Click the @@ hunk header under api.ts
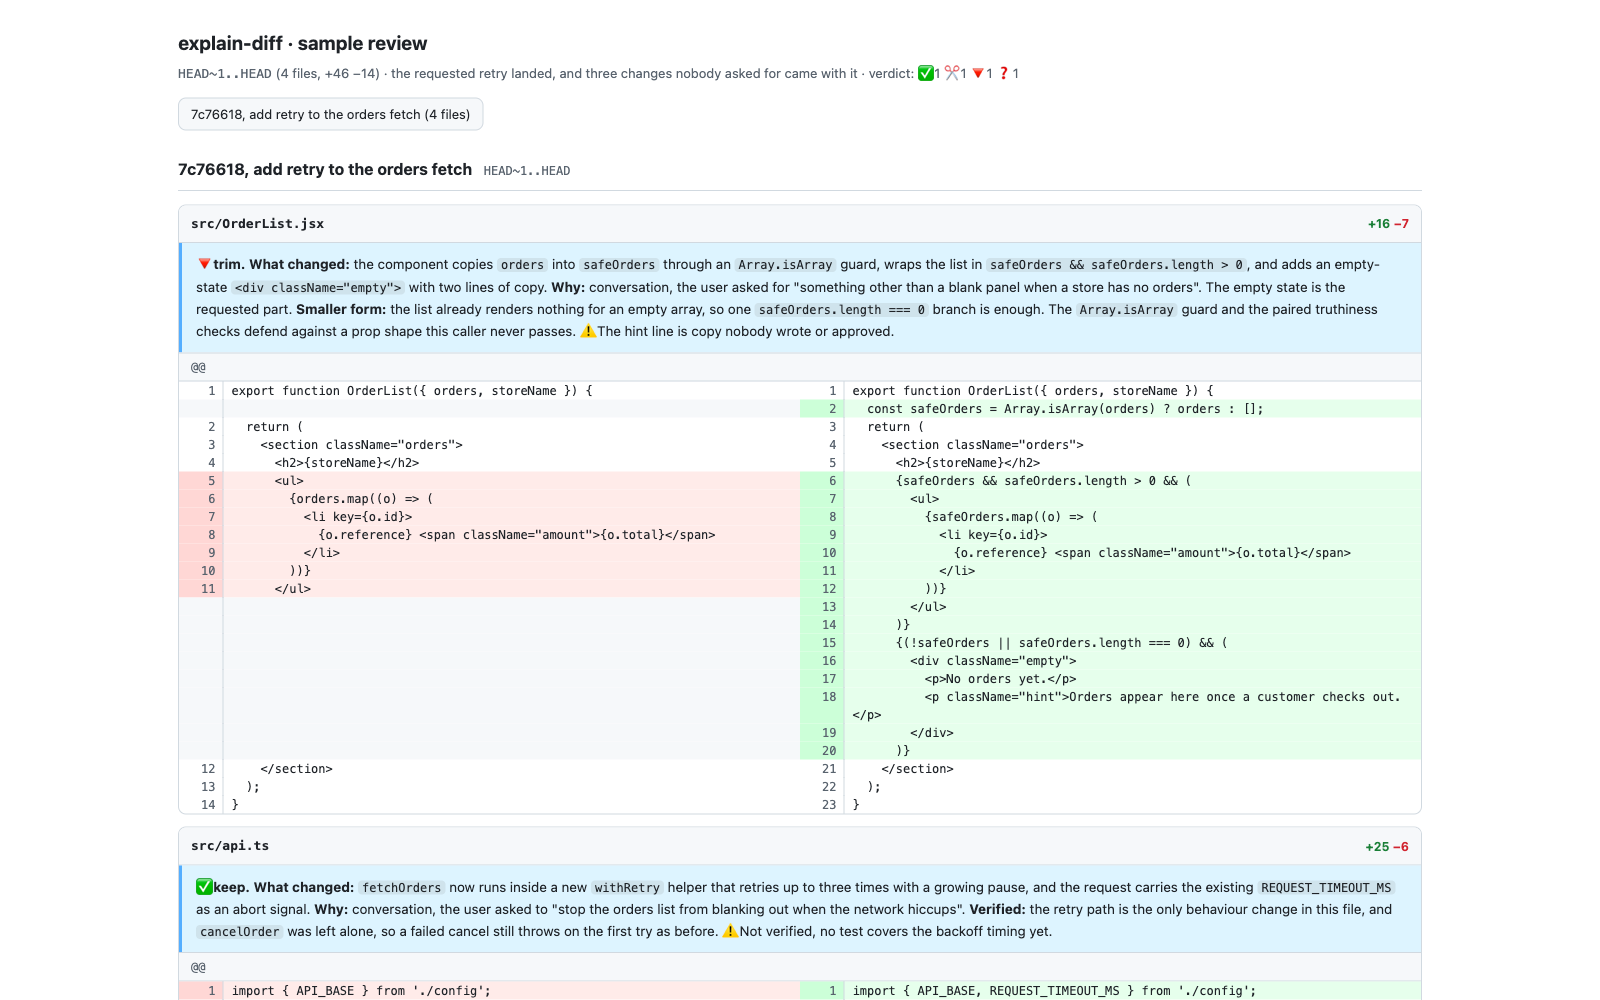Viewport: 1600px width, 1000px height. (x=800, y=967)
